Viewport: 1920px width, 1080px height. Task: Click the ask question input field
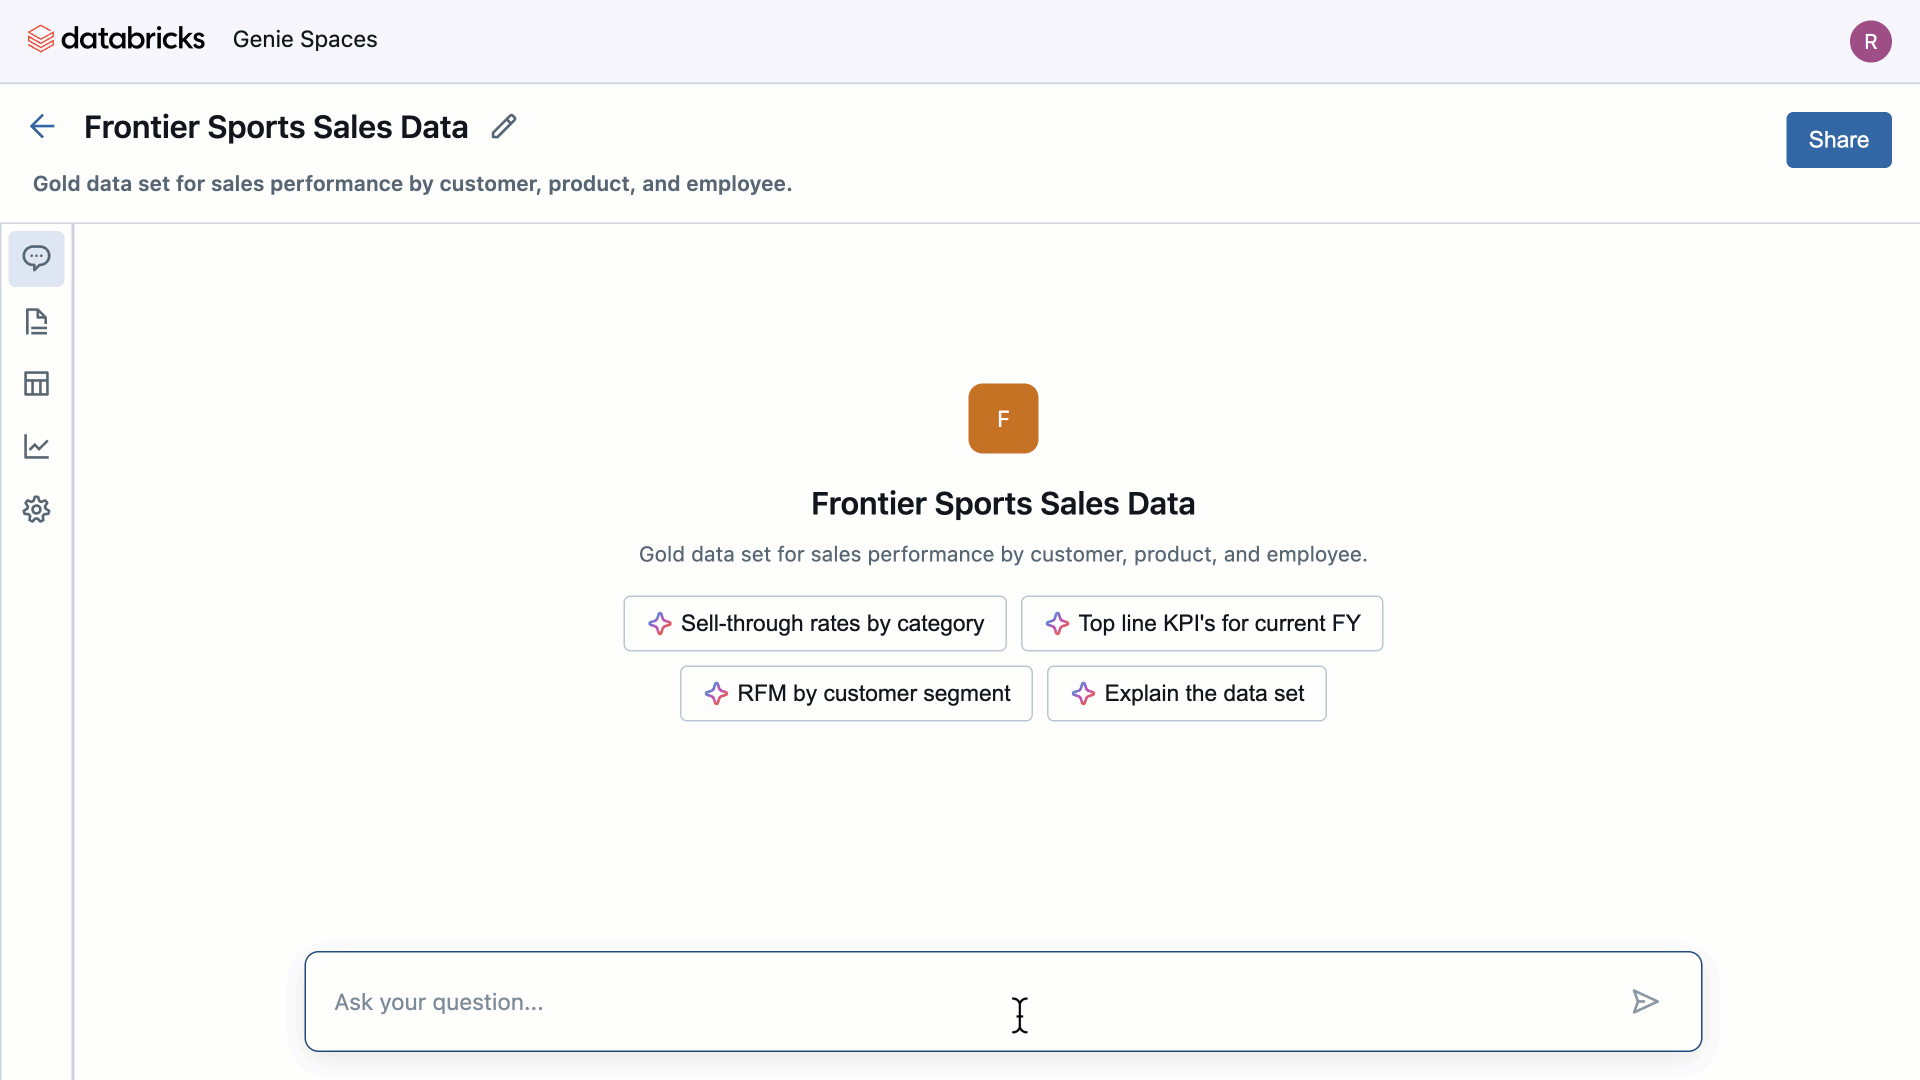[x=1002, y=1001]
